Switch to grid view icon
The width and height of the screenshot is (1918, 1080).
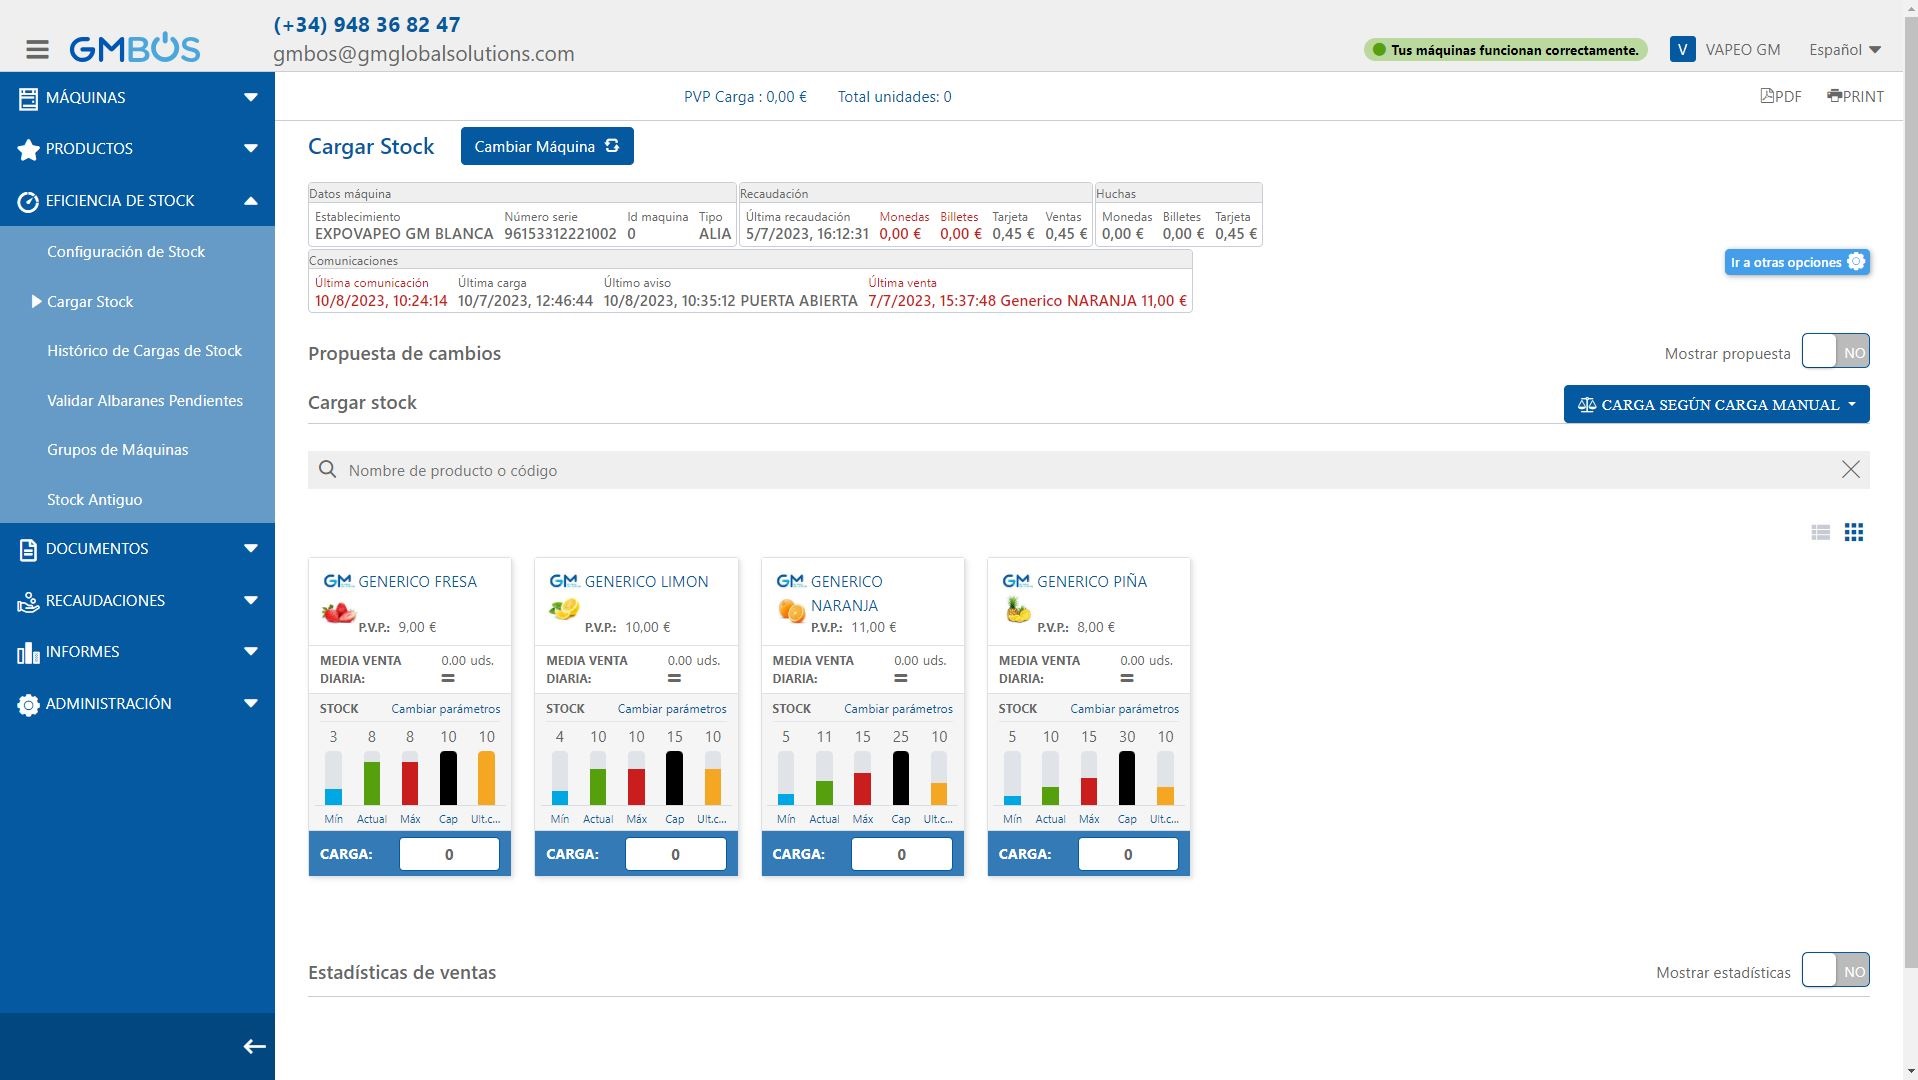[1853, 533]
